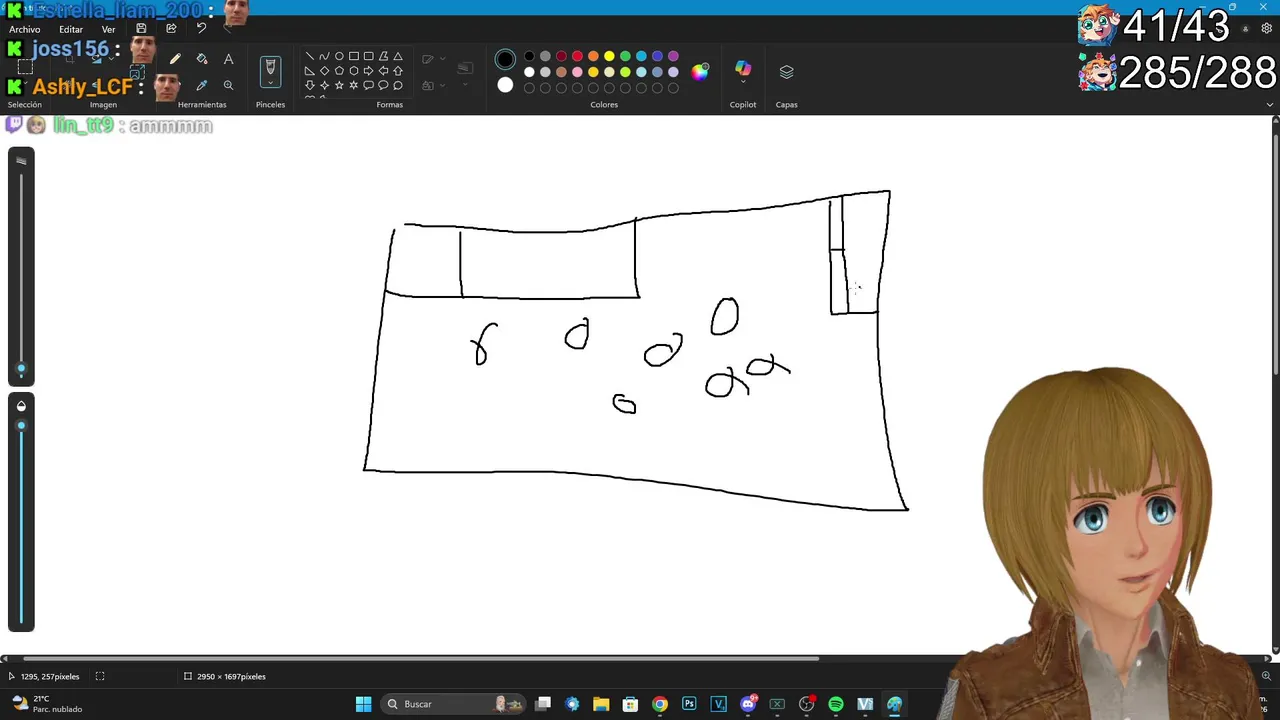Collapse the ribbon with the chevron
Viewport: 1280px width, 720px height.
1270,104
